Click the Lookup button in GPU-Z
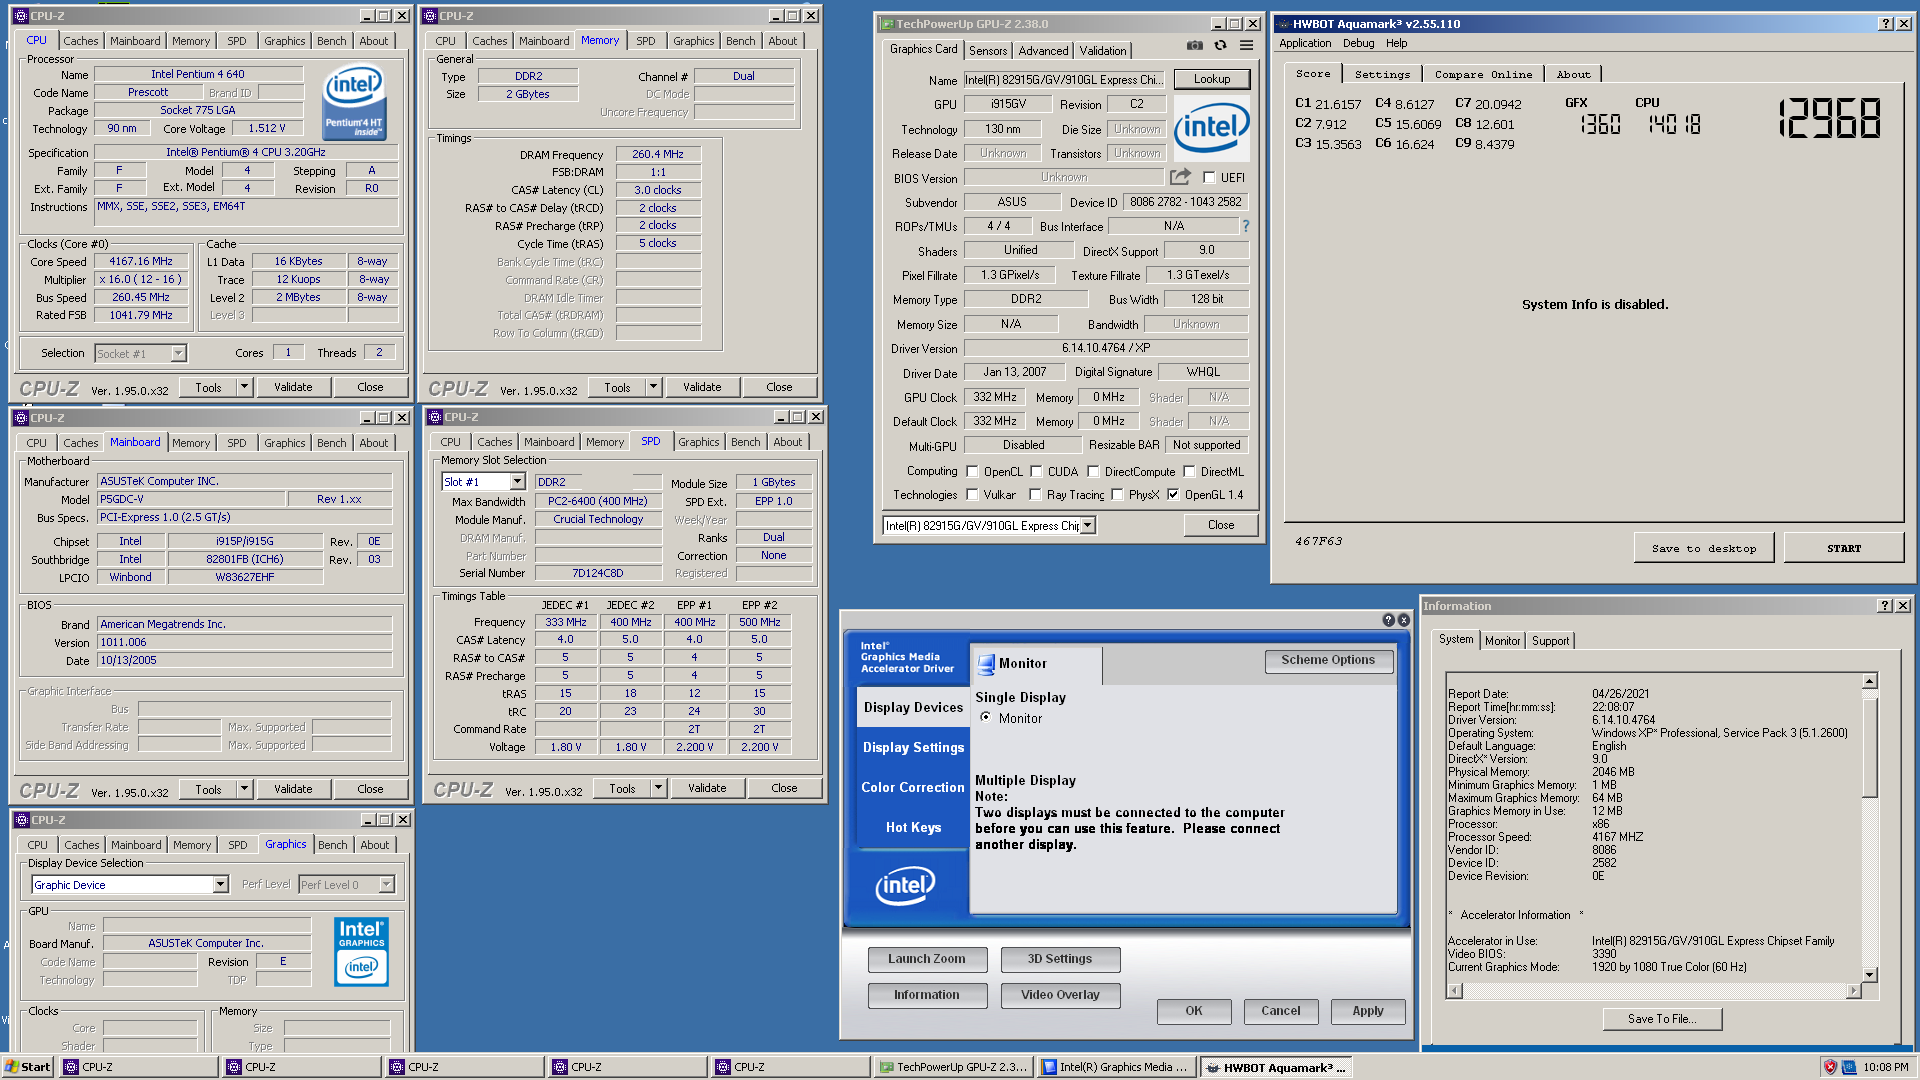The height and width of the screenshot is (1080, 1920). (x=1212, y=79)
